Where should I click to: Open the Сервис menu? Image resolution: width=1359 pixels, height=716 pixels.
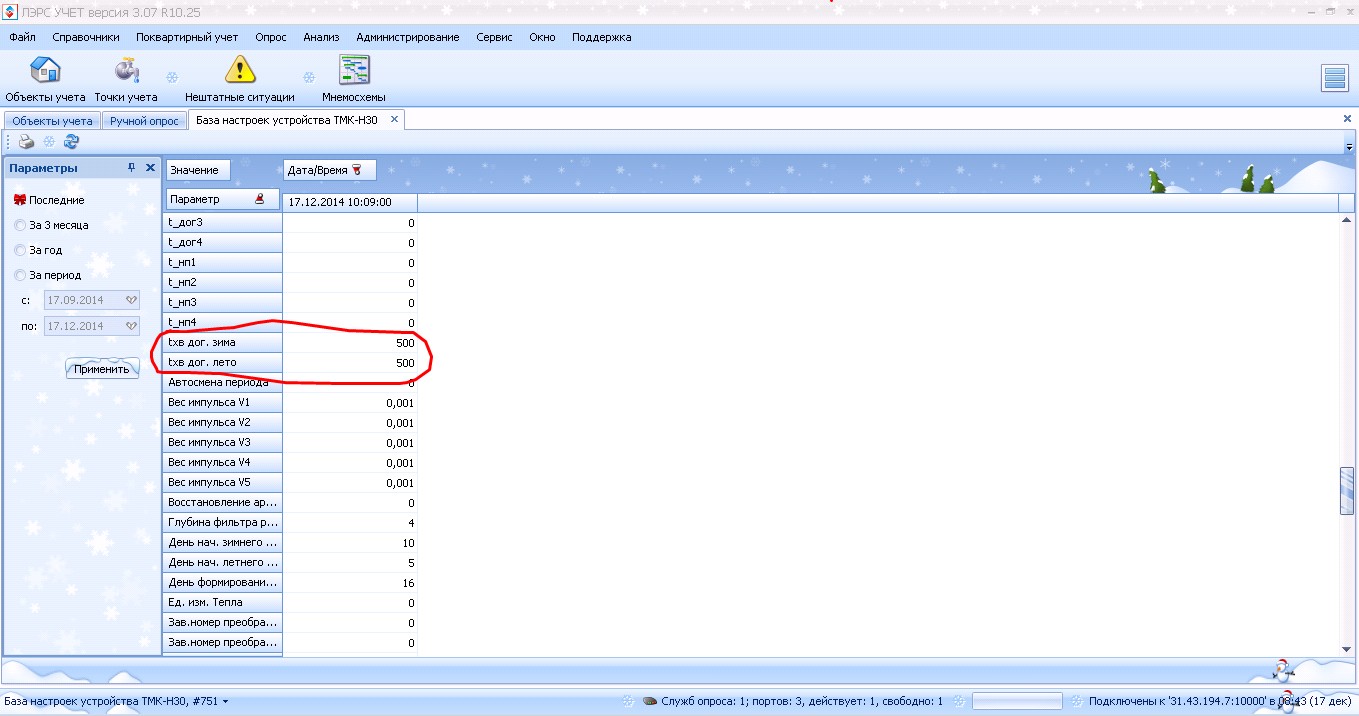click(494, 37)
